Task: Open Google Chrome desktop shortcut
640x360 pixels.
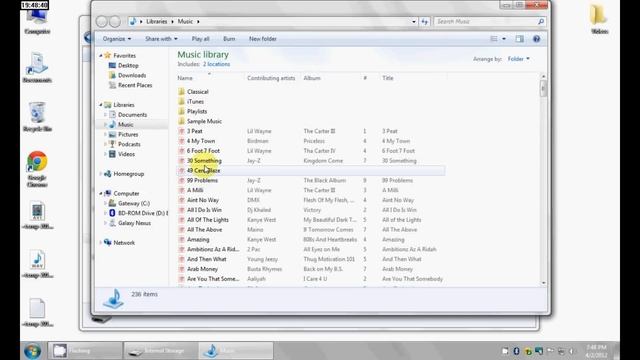Action: (x=37, y=169)
